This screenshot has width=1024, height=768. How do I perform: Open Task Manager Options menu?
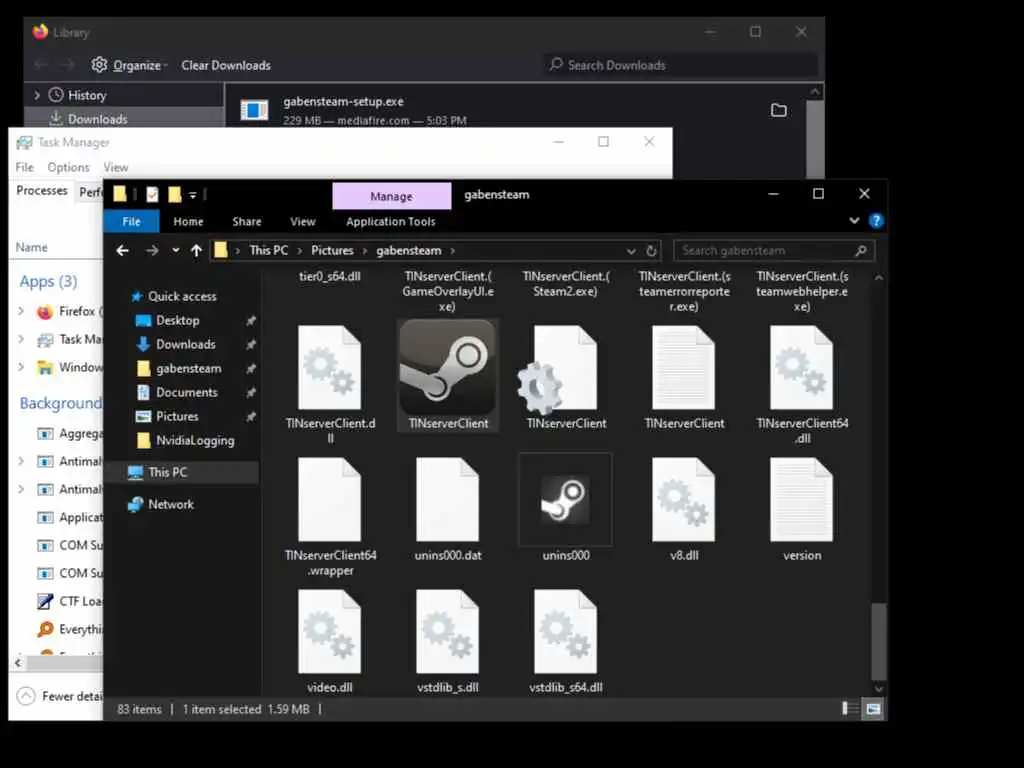coord(68,167)
